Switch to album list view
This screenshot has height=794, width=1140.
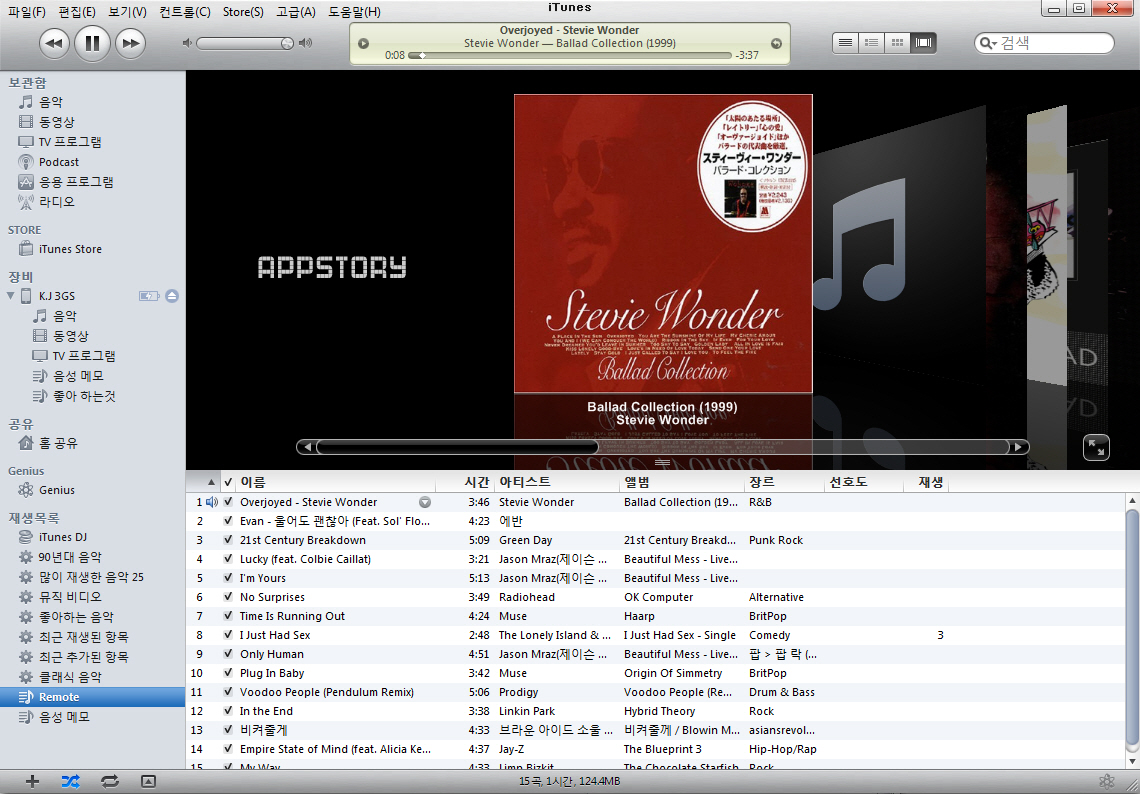(871, 43)
